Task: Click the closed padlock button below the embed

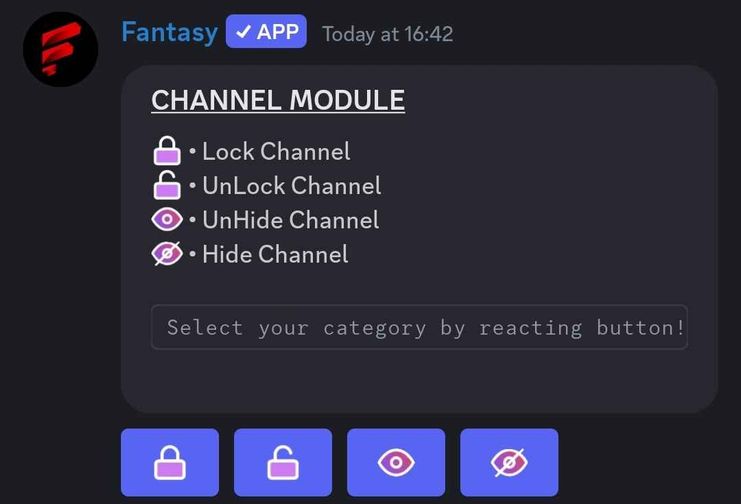Action: click(170, 462)
